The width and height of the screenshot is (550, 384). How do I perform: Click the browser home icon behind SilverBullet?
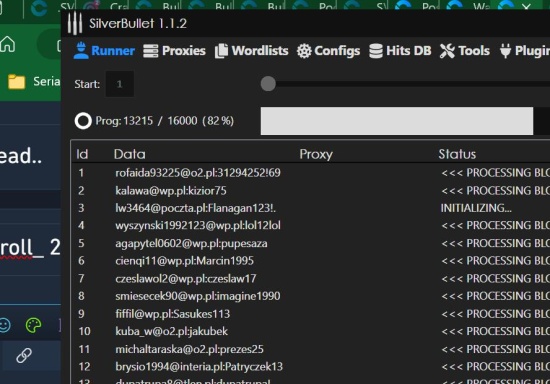tap(7, 44)
